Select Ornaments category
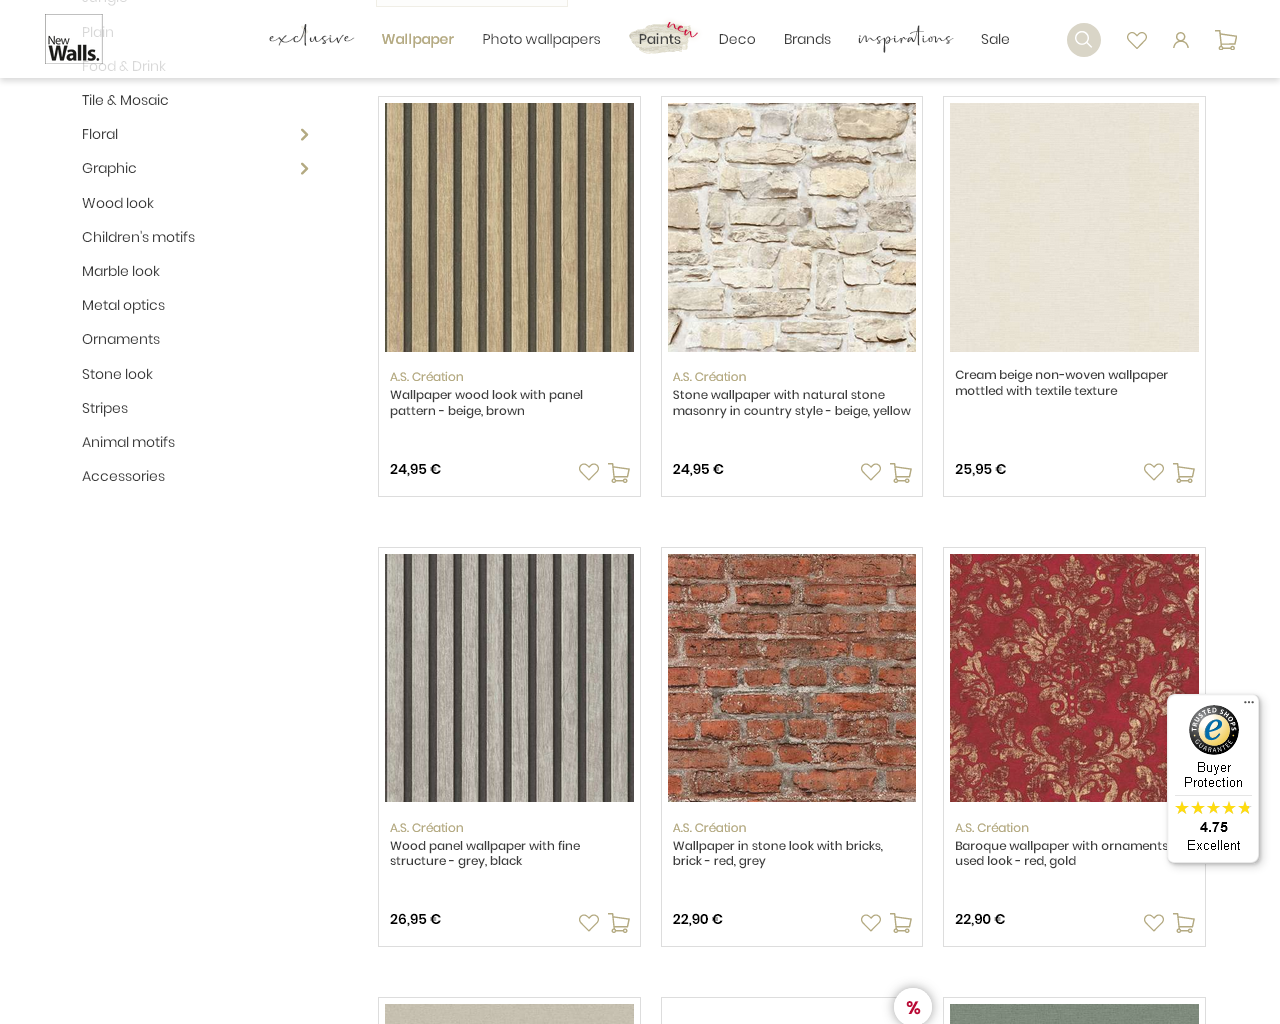1280x1024 pixels. coord(121,339)
